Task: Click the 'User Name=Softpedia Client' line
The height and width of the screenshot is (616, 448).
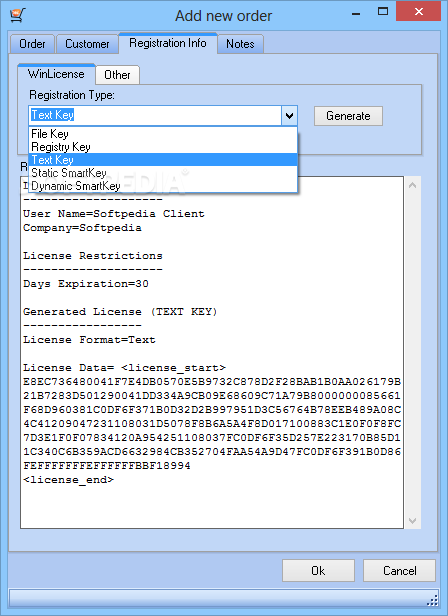Action: [x=114, y=214]
